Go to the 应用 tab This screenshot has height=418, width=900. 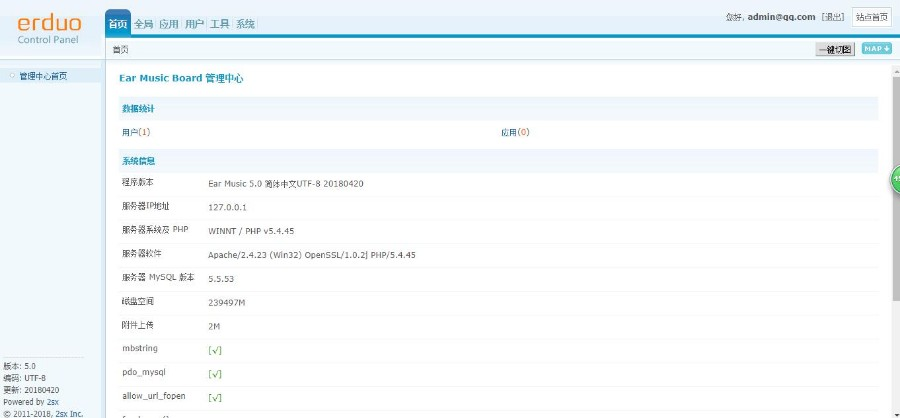click(169, 24)
